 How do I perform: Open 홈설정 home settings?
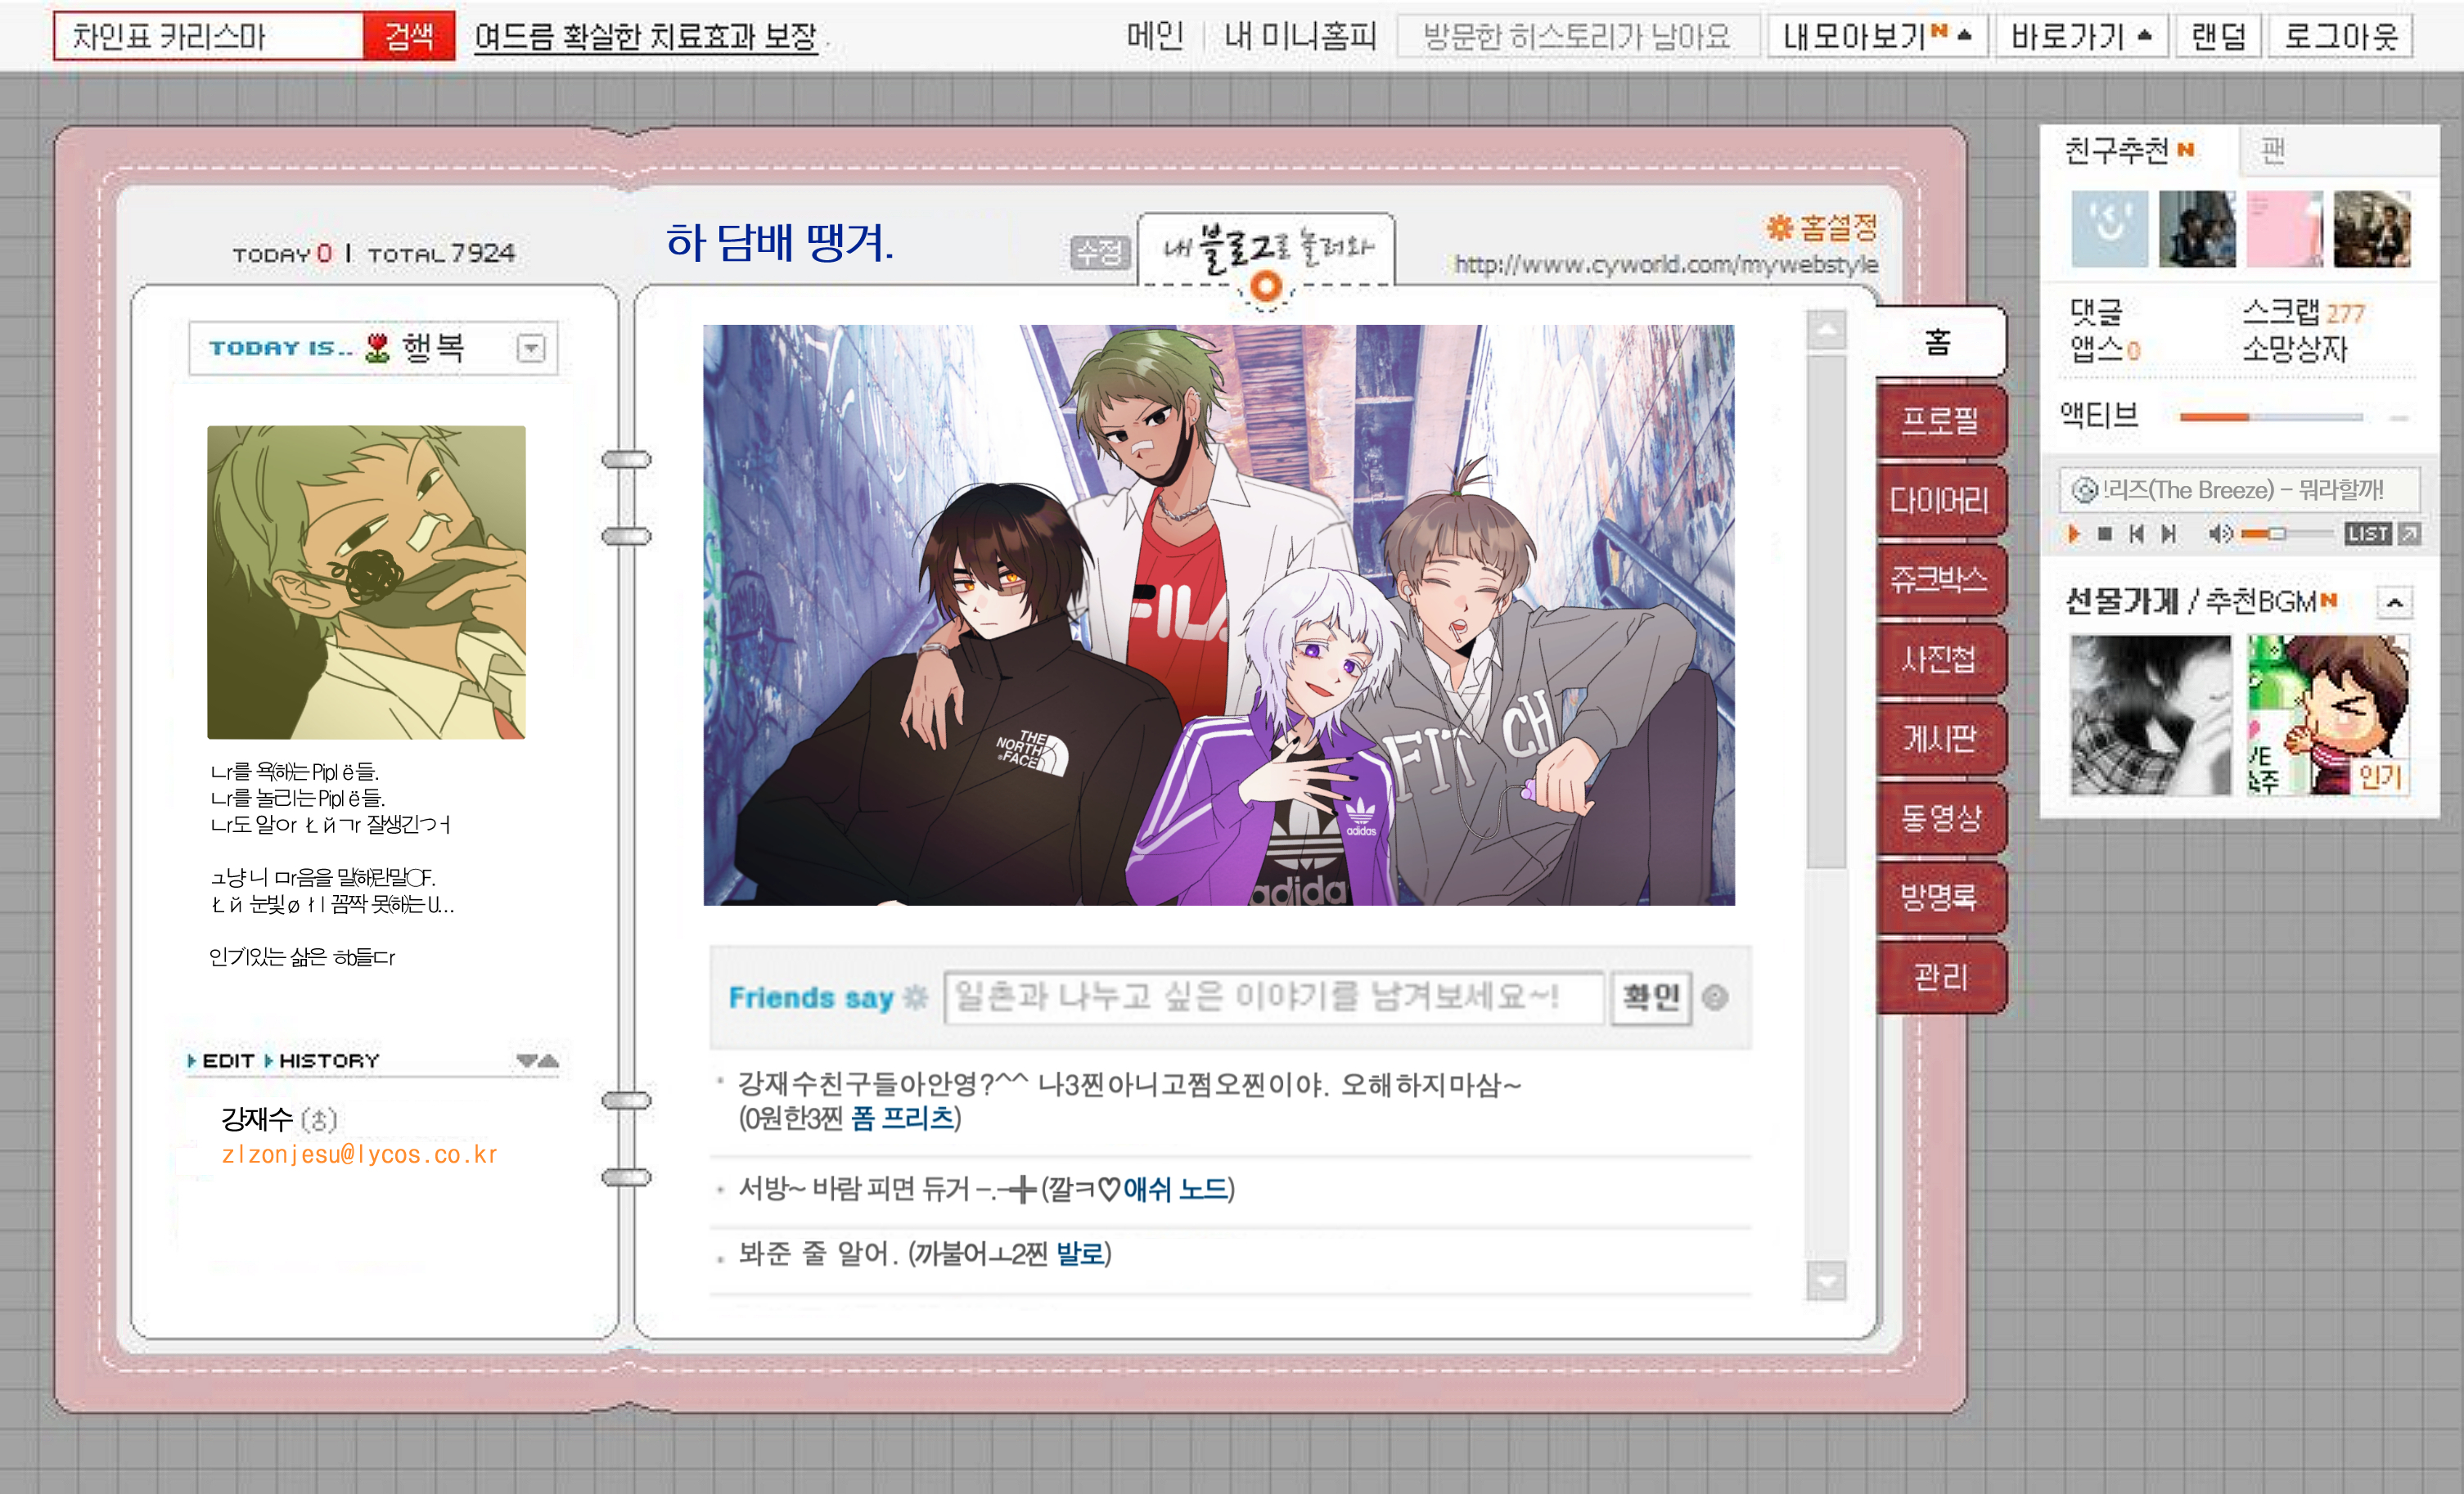coord(1822,227)
